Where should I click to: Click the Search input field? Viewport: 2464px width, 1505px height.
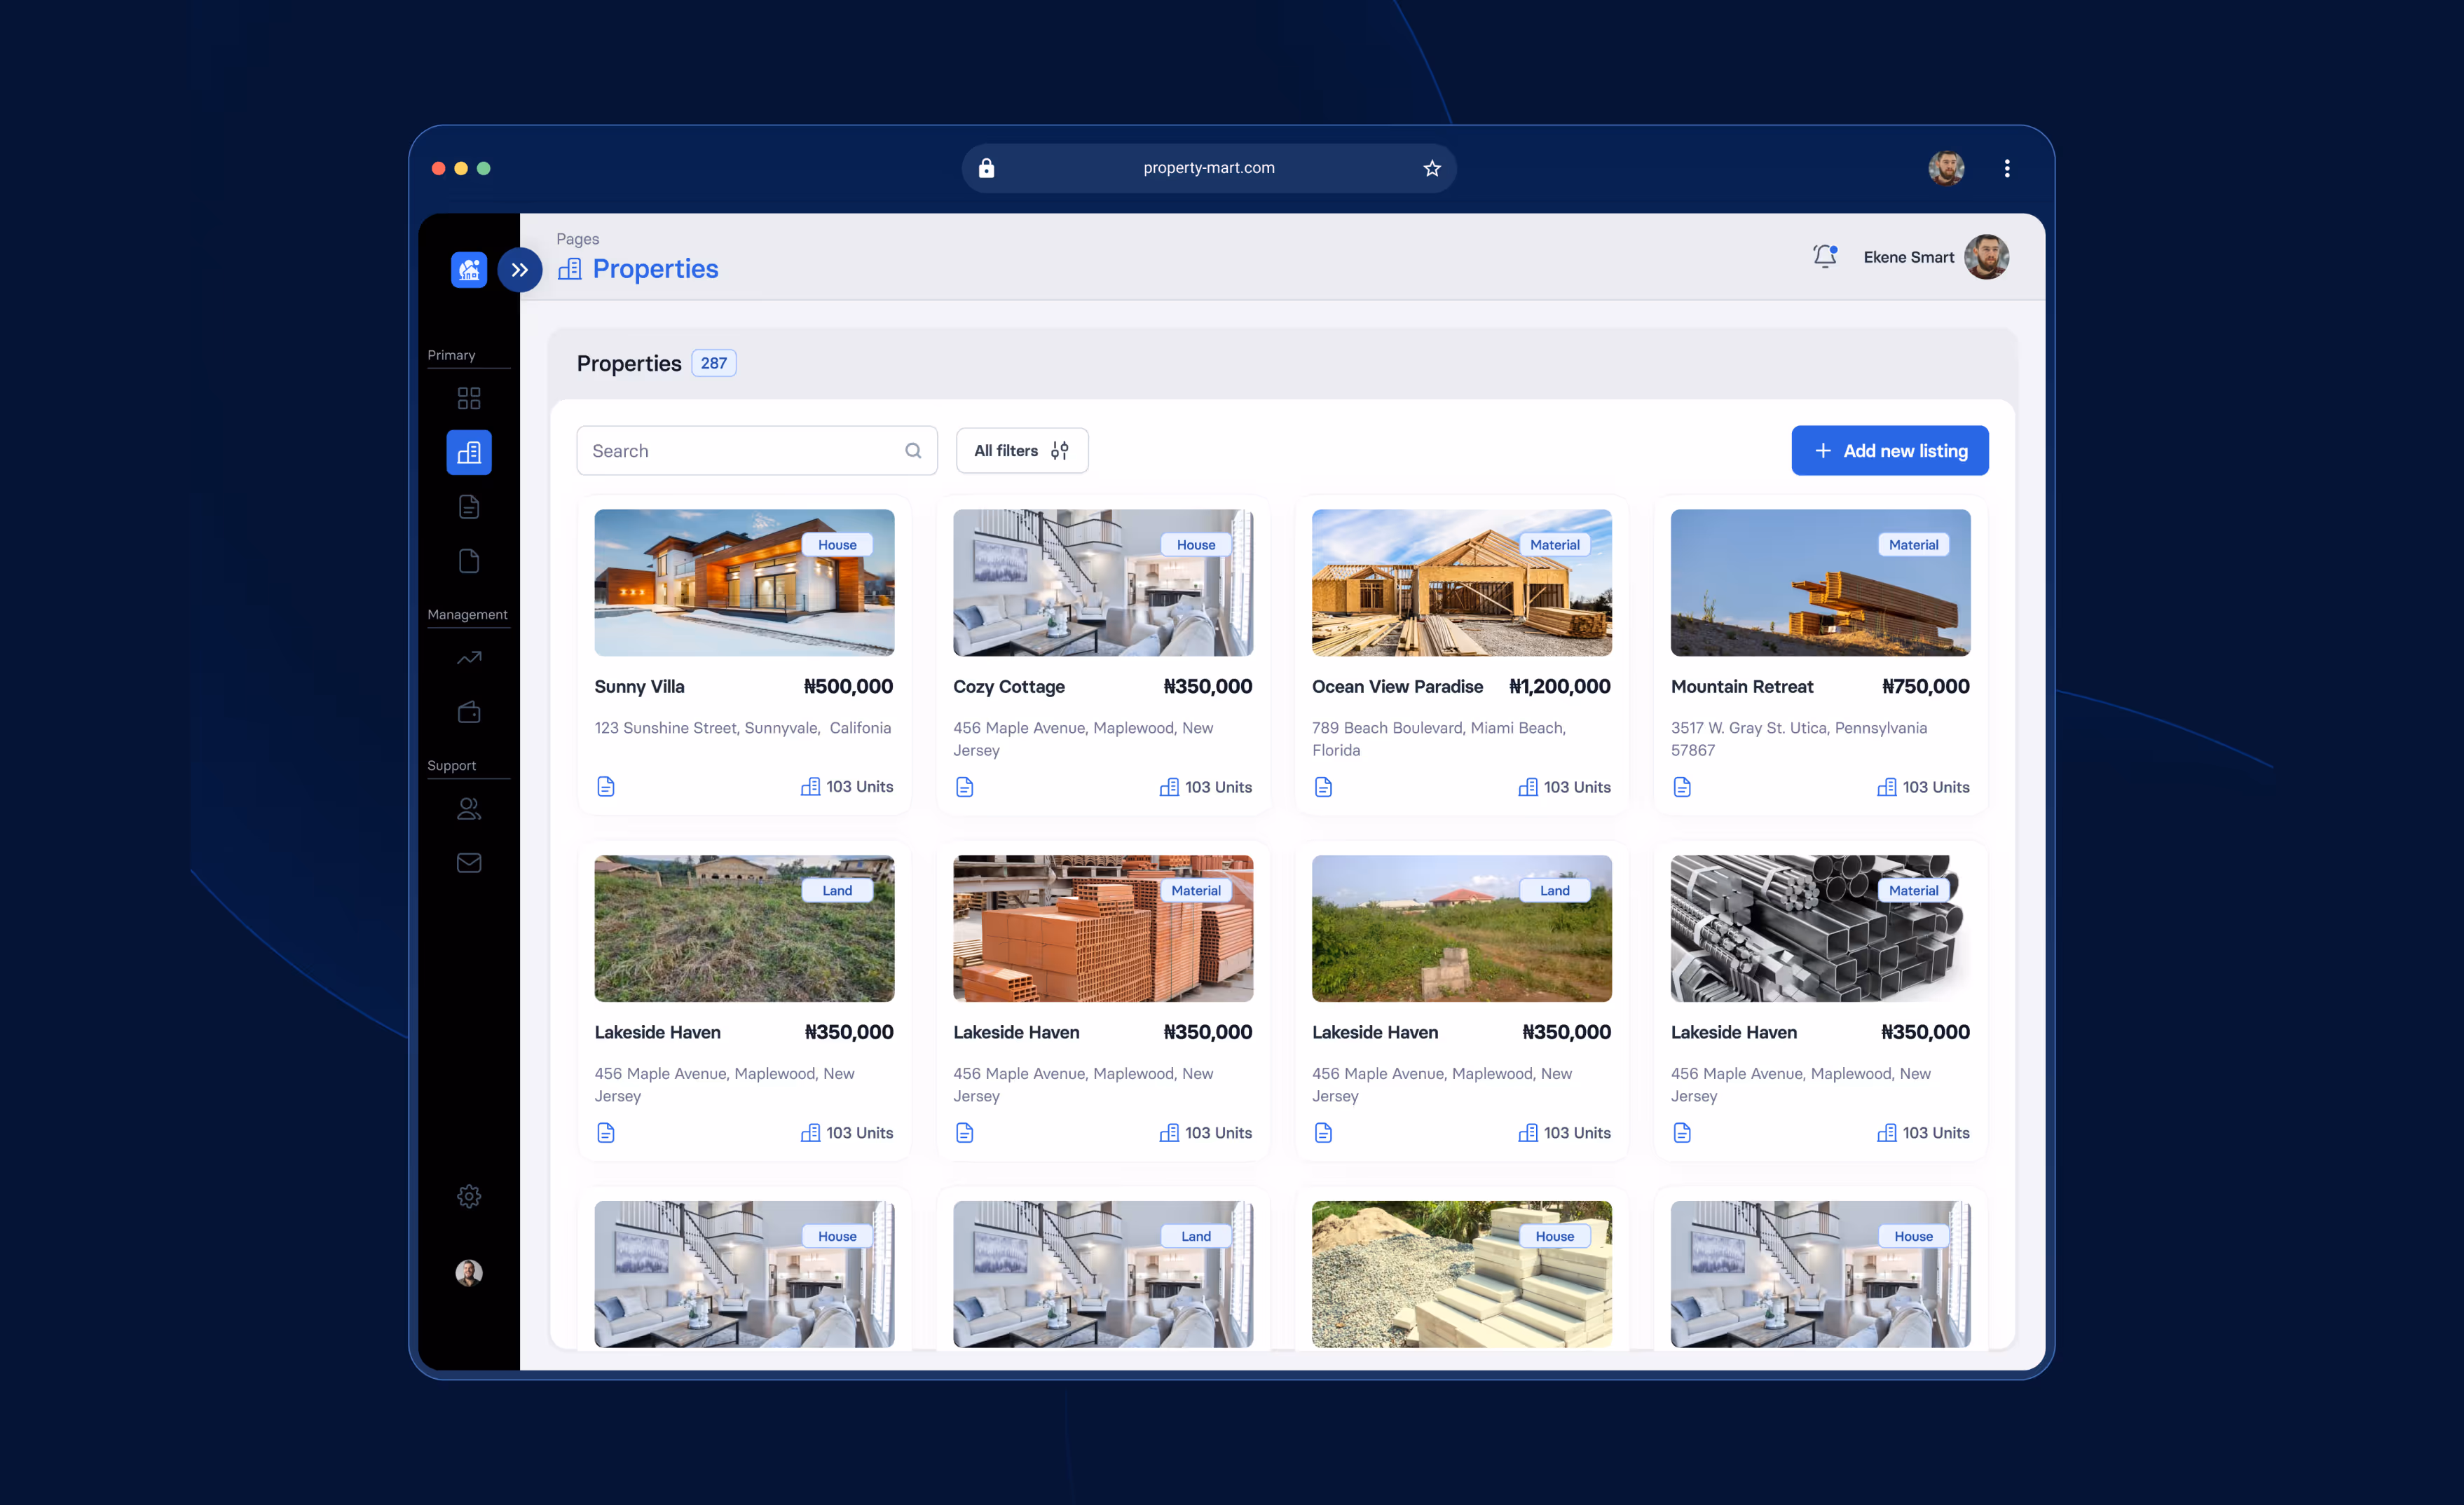coord(745,450)
